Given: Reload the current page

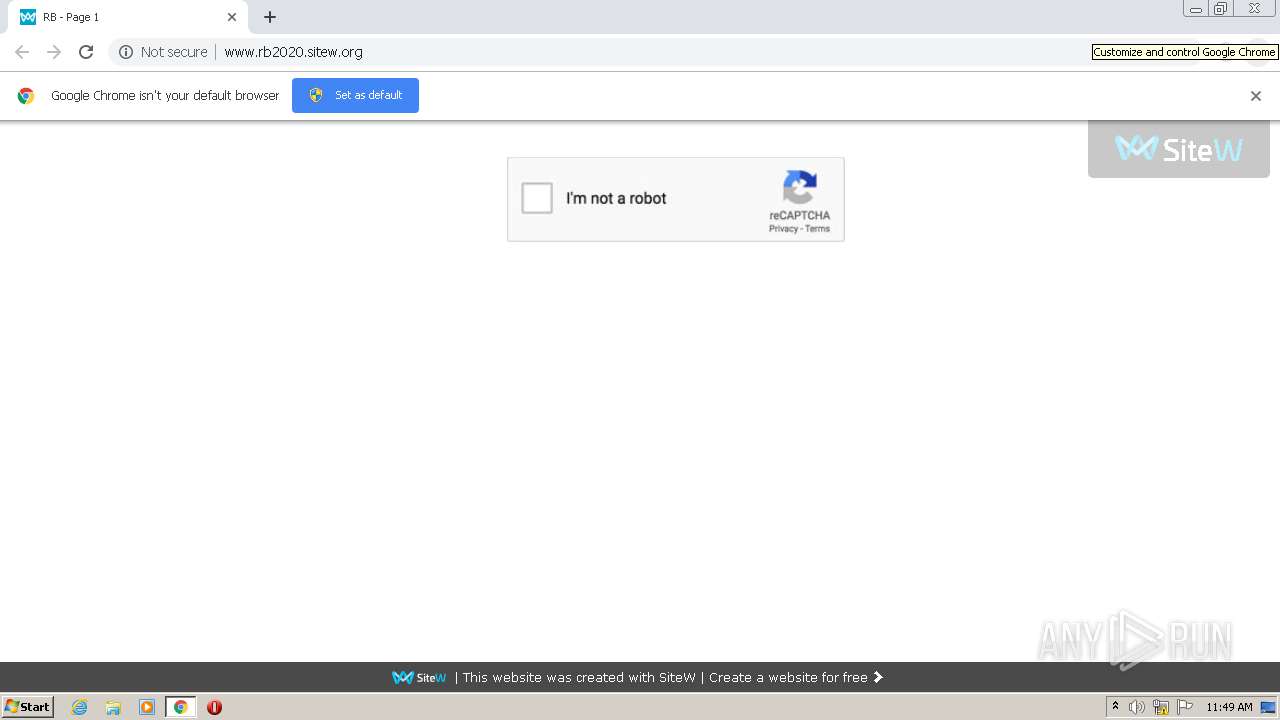Looking at the screenshot, I should click(x=86, y=52).
